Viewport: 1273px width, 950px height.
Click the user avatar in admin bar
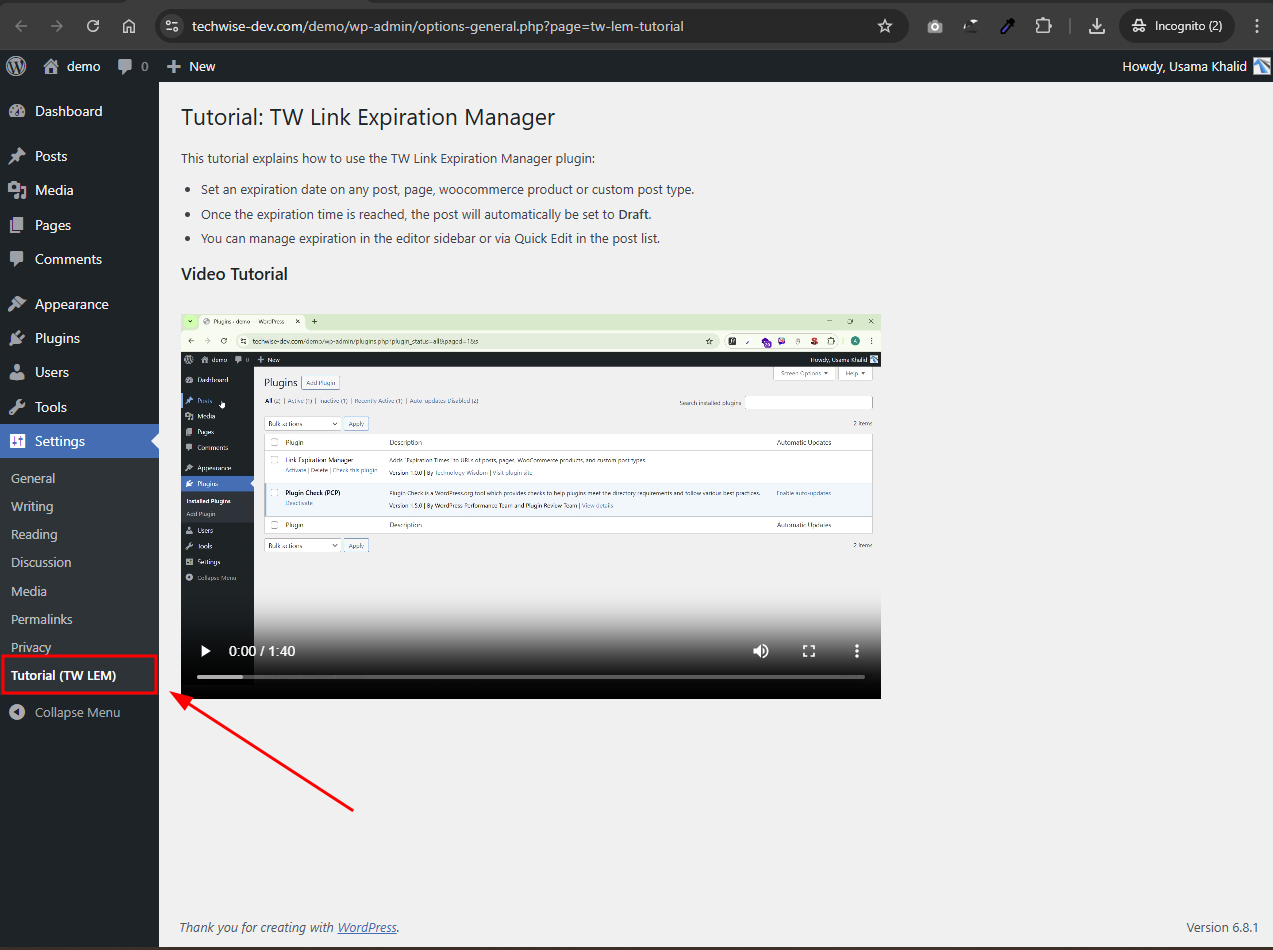tap(1262, 66)
